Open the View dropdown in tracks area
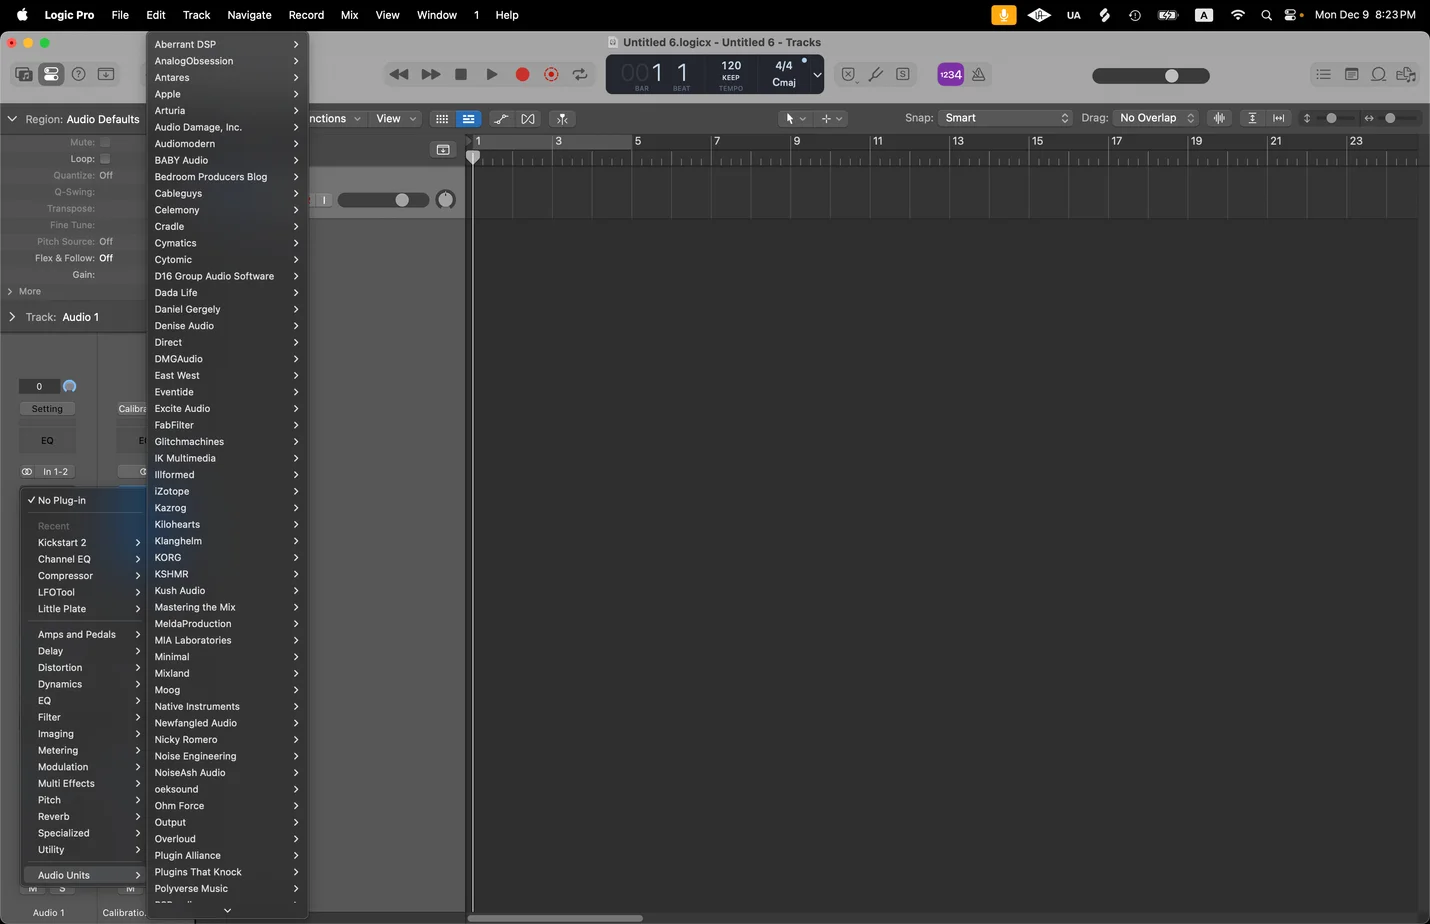The width and height of the screenshot is (1430, 924). [x=396, y=118]
